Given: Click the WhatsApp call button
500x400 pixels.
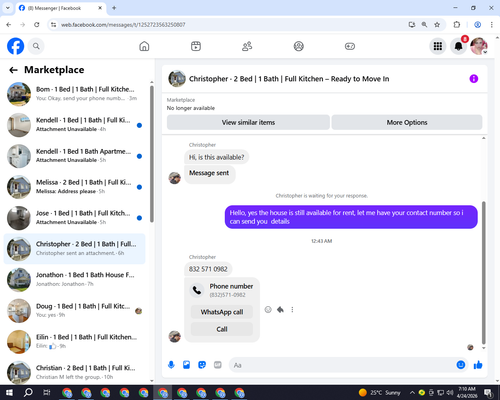Looking at the screenshot, I should coord(222,312).
